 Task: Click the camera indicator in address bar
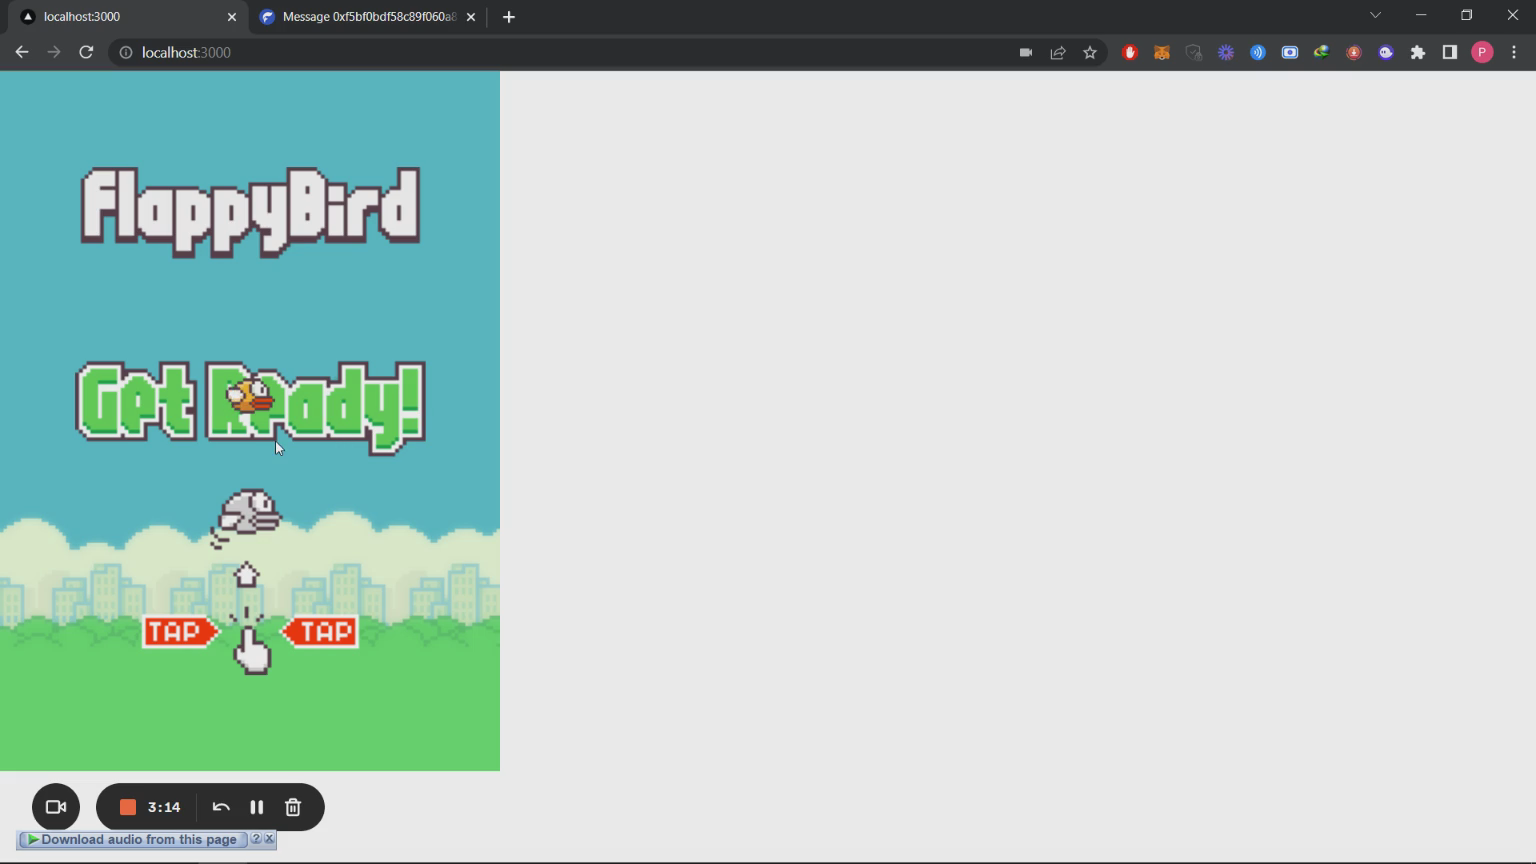[x=1025, y=52]
